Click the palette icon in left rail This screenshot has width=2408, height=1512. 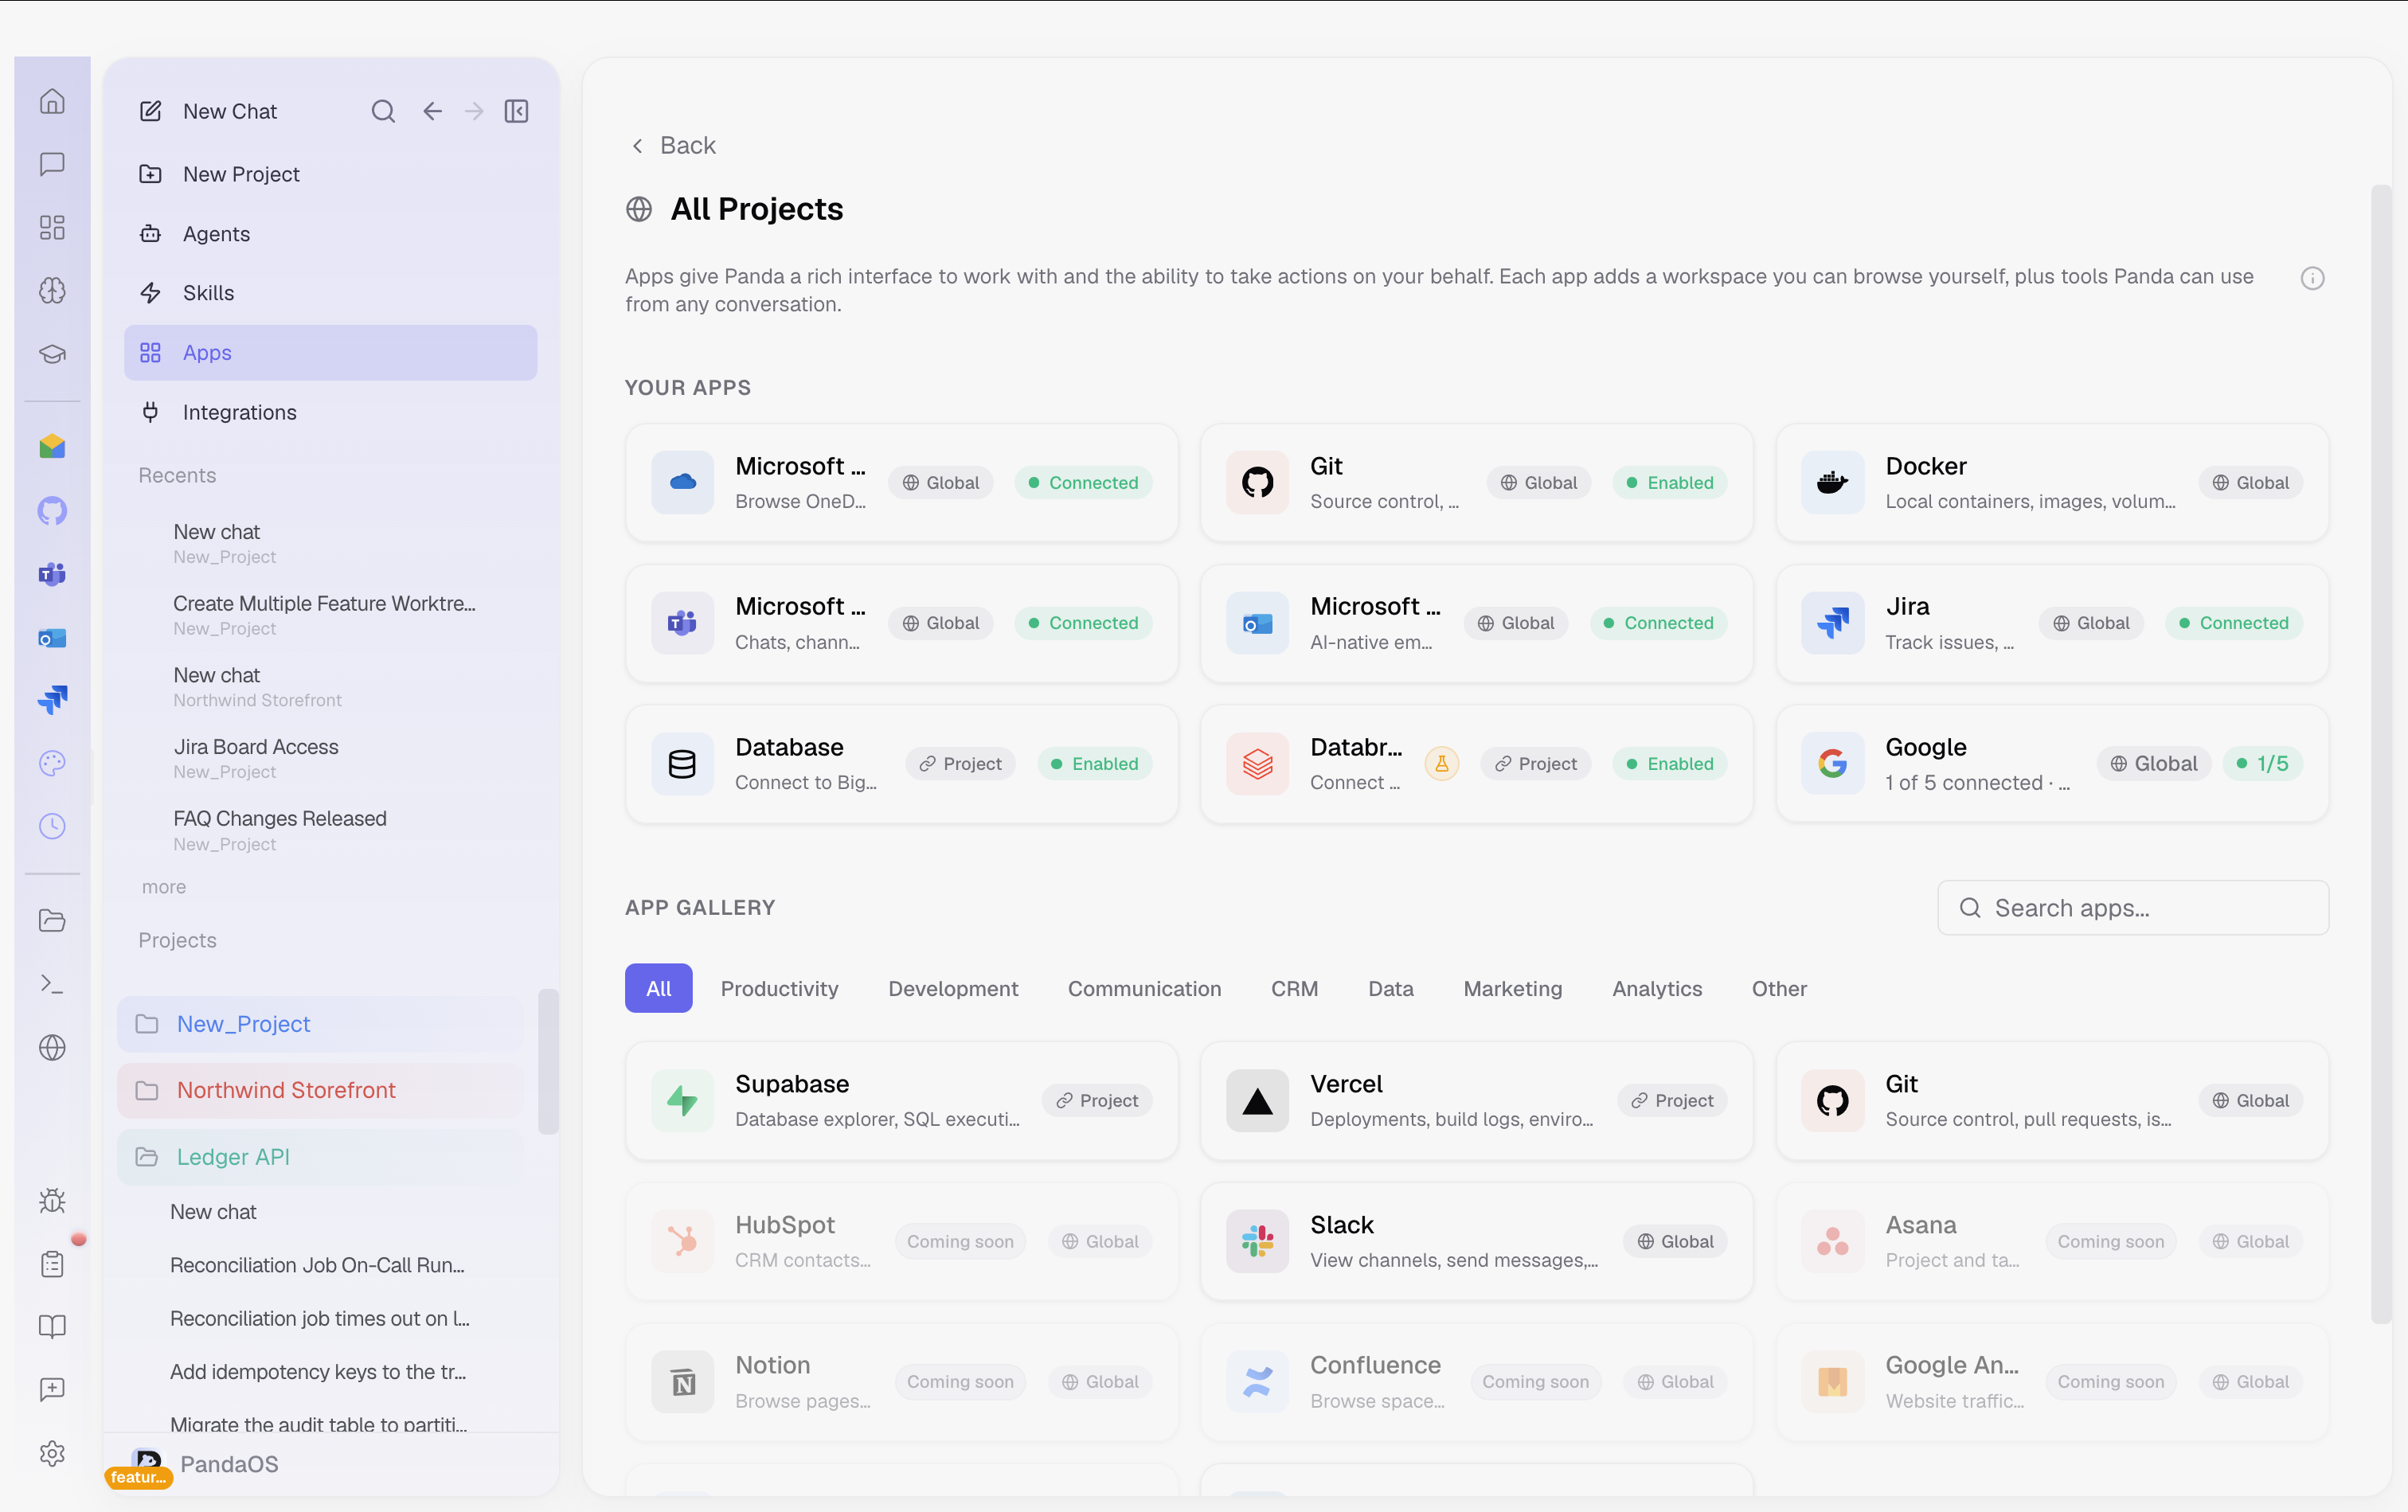click(52, 764)
